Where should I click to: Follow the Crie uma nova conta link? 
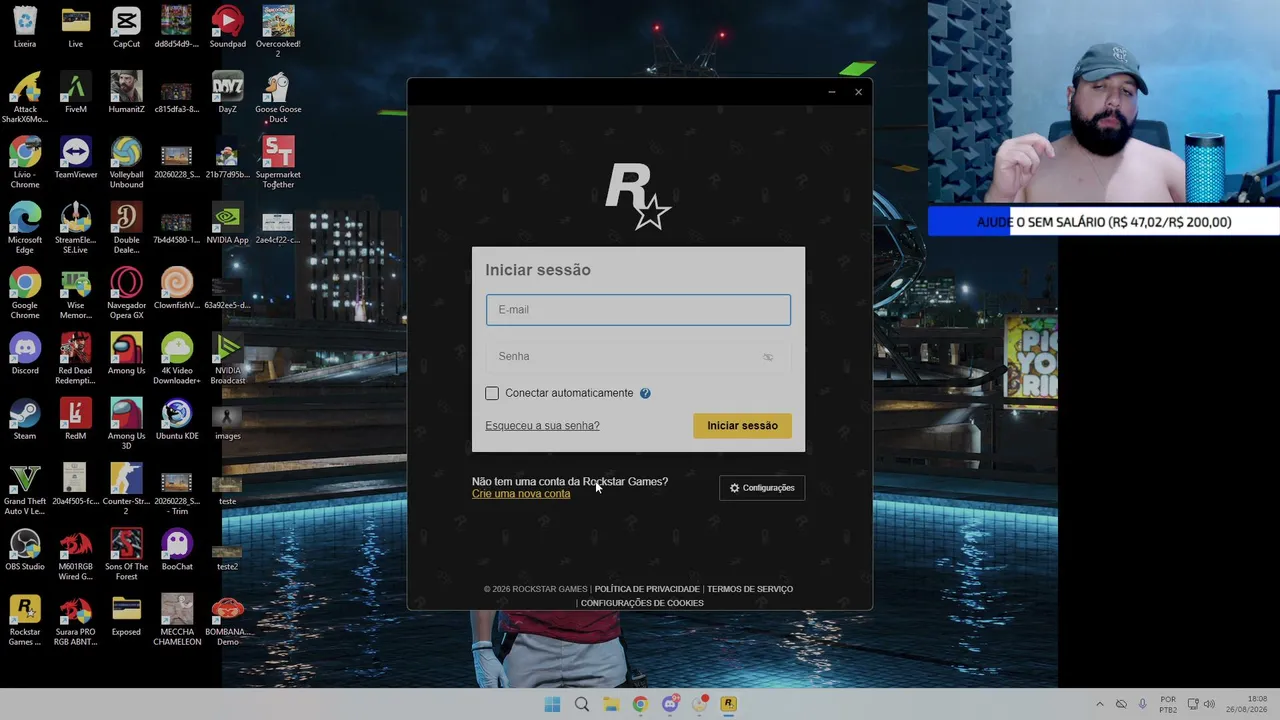(521, 494)
